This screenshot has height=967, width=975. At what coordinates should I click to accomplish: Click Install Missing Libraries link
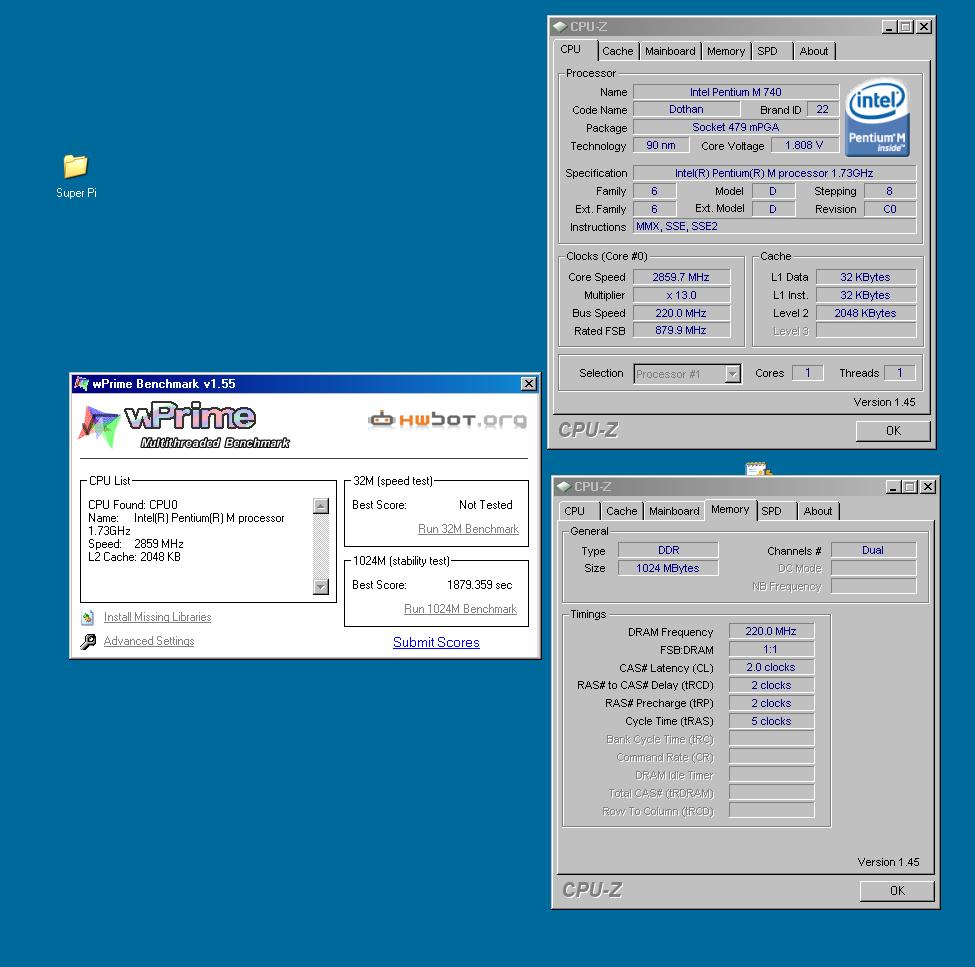tap(157, 617)
